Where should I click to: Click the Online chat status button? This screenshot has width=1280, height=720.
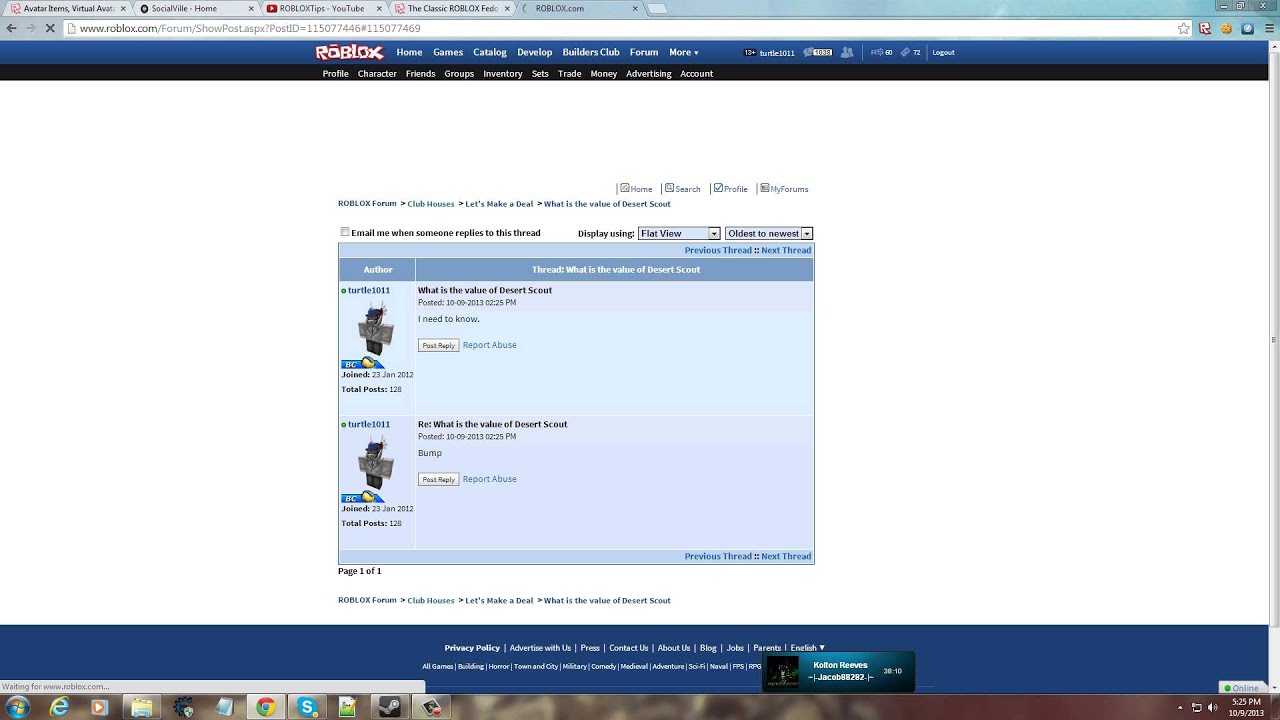coord(1241,688)
